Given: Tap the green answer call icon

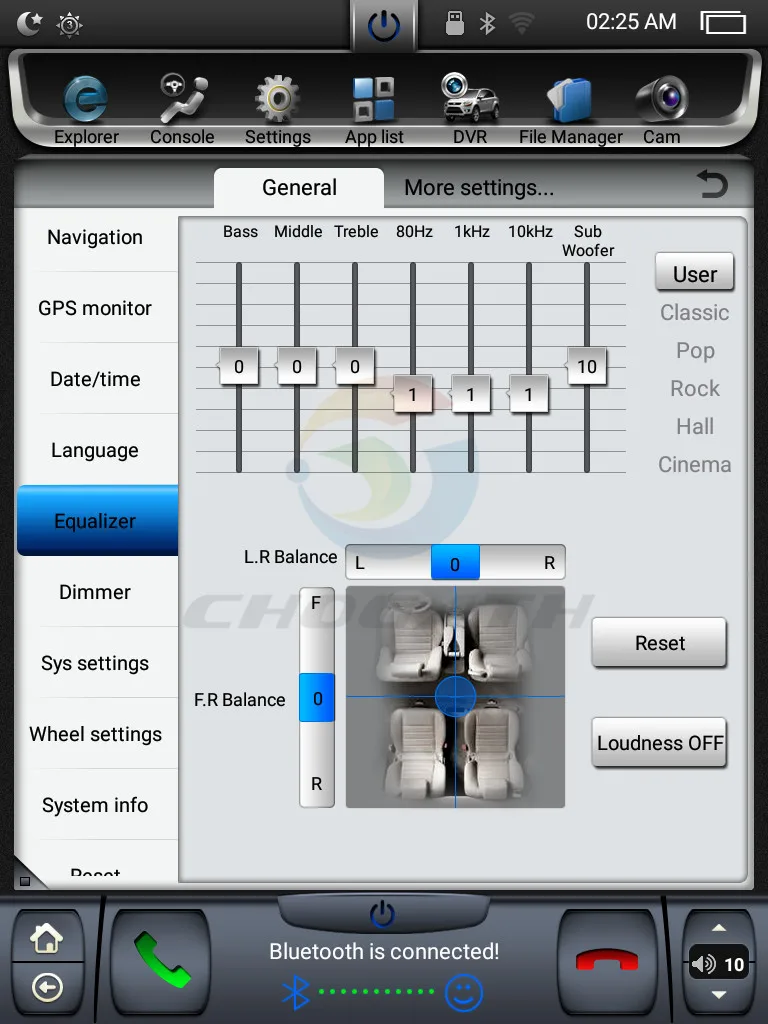Looking at the screenshot, I should (x=161, y=960).
